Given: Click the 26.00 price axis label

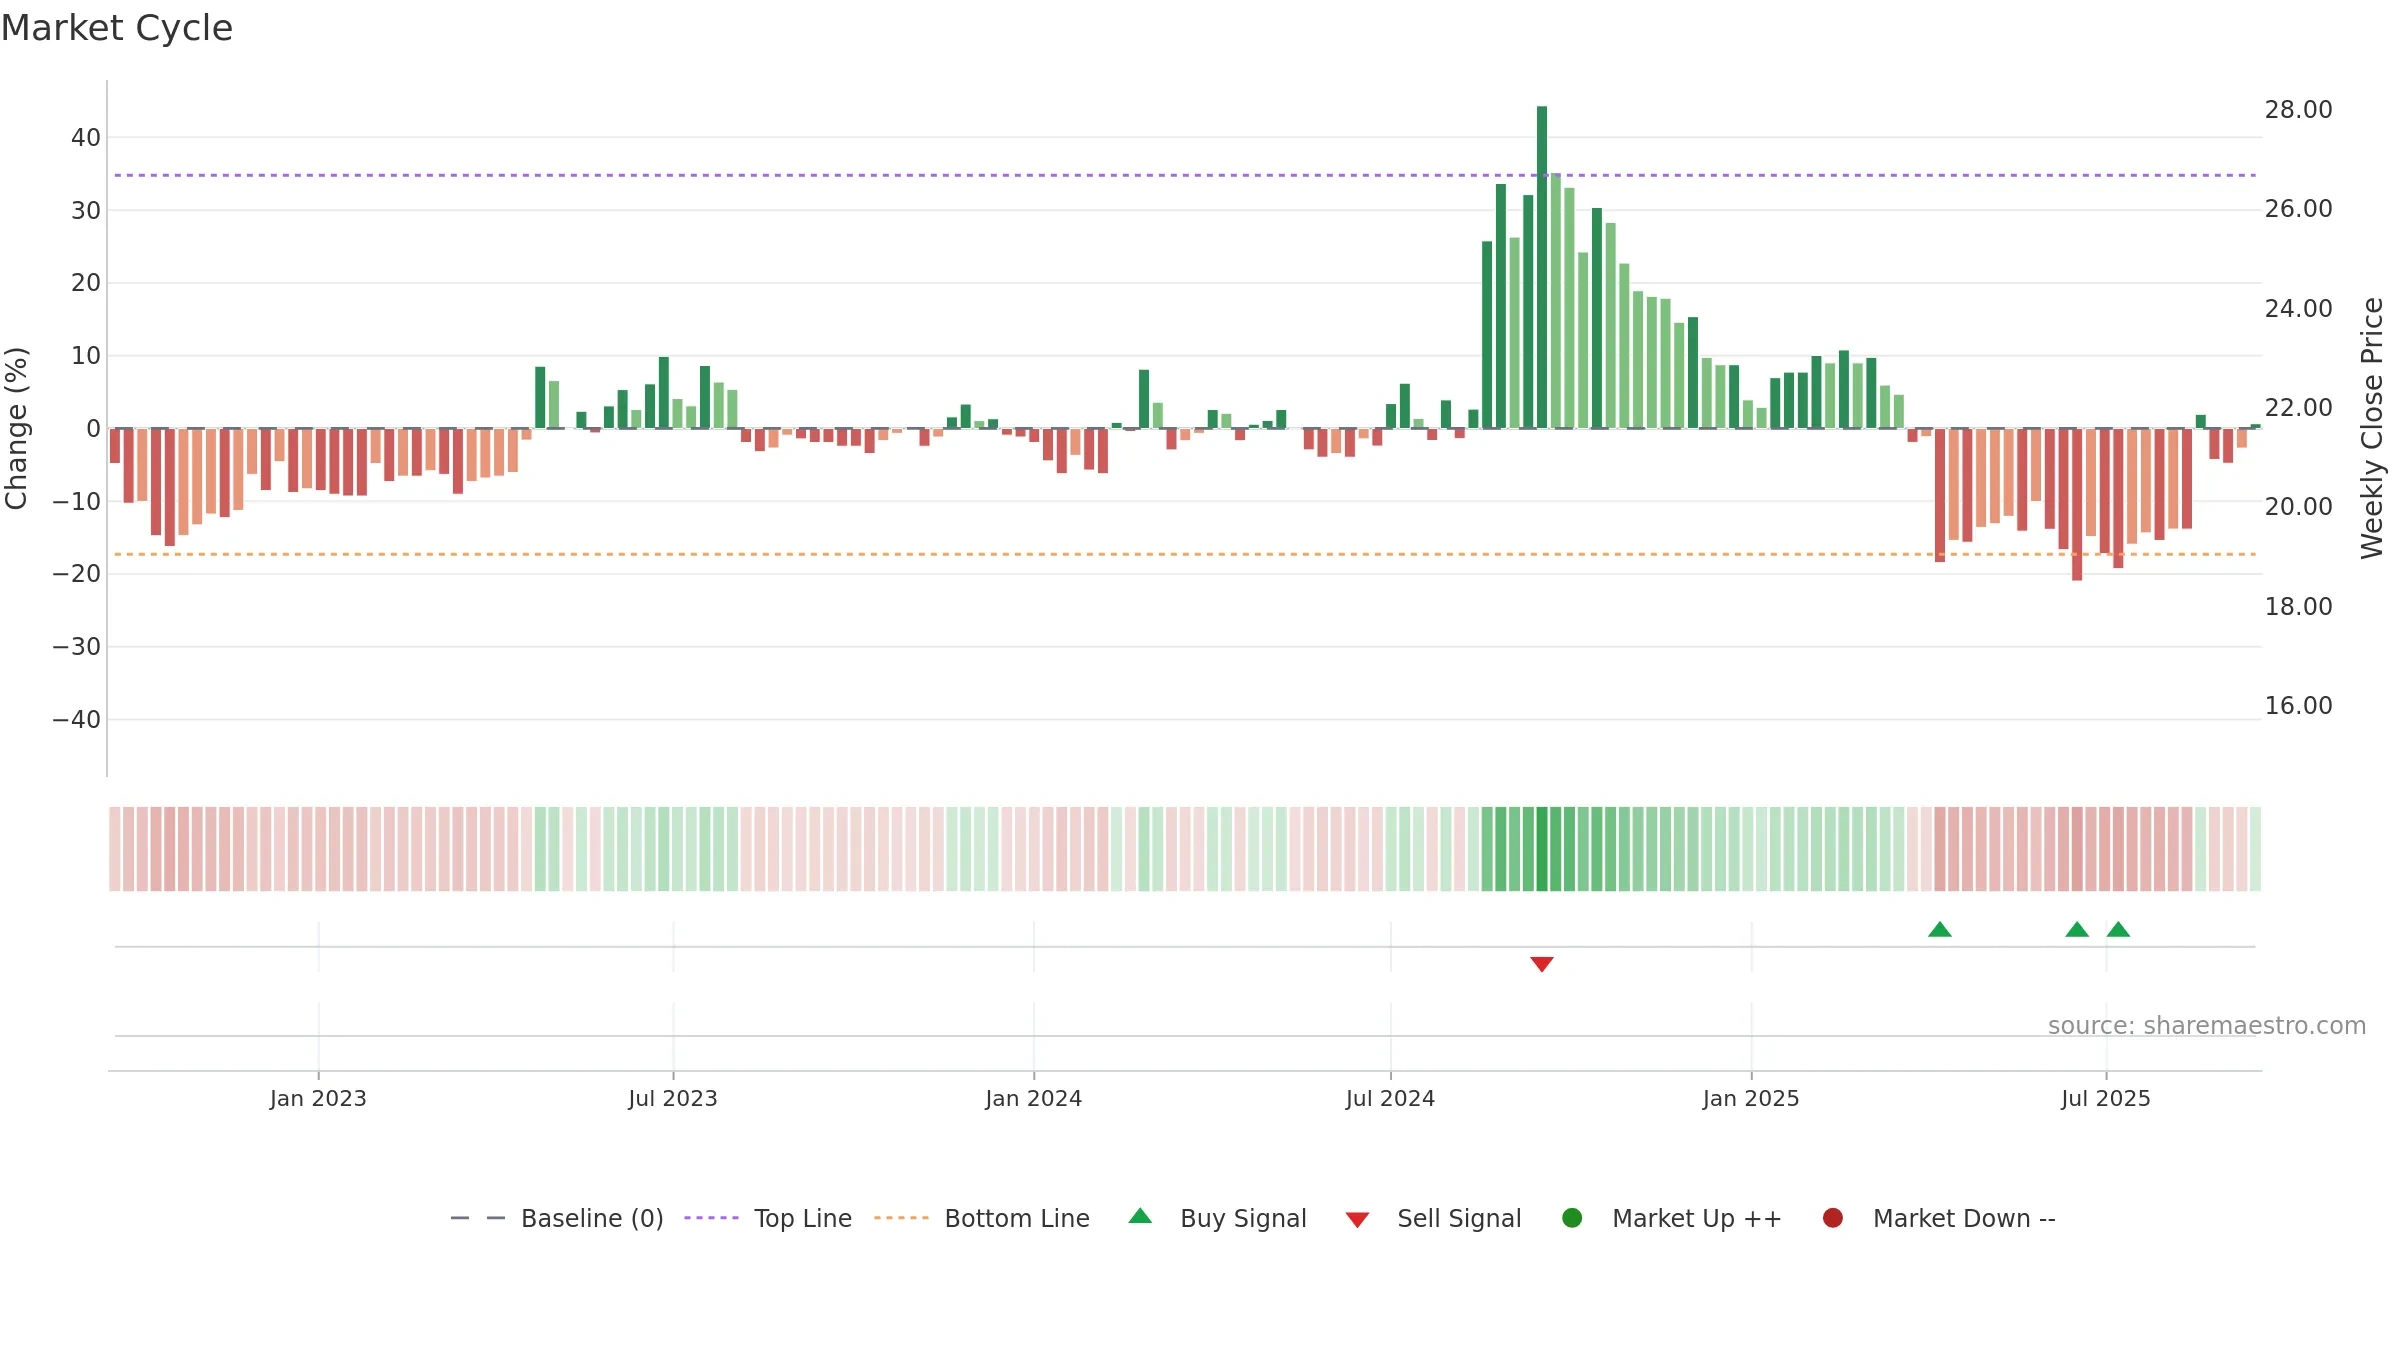Looking at the screenshot, I should point(2298,209).
